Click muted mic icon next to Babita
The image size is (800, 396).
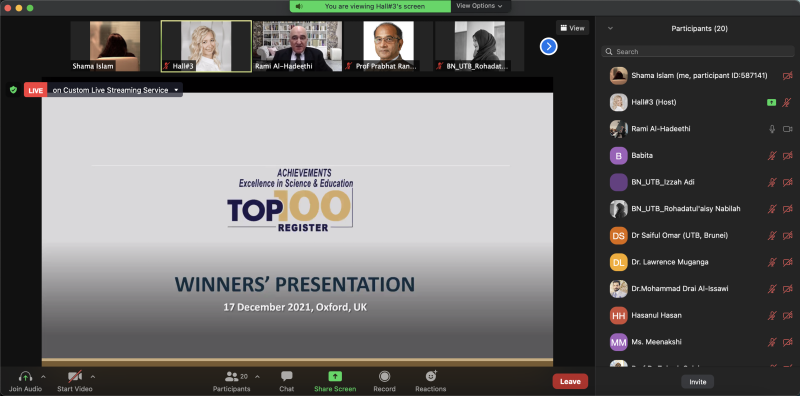pos(772,156)
